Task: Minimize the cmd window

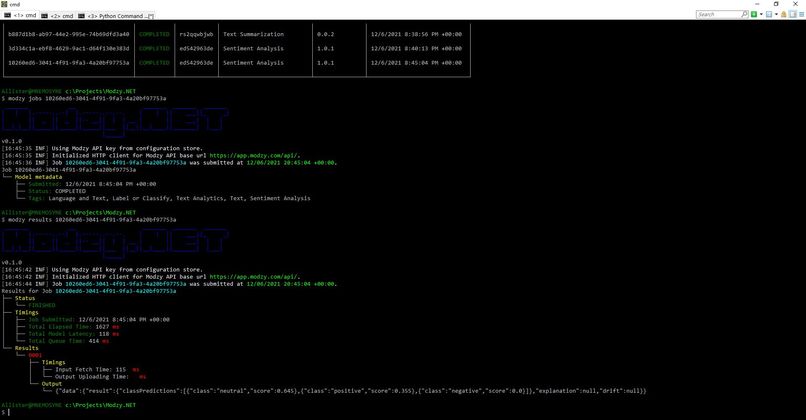Action: [x=758, y=4]
